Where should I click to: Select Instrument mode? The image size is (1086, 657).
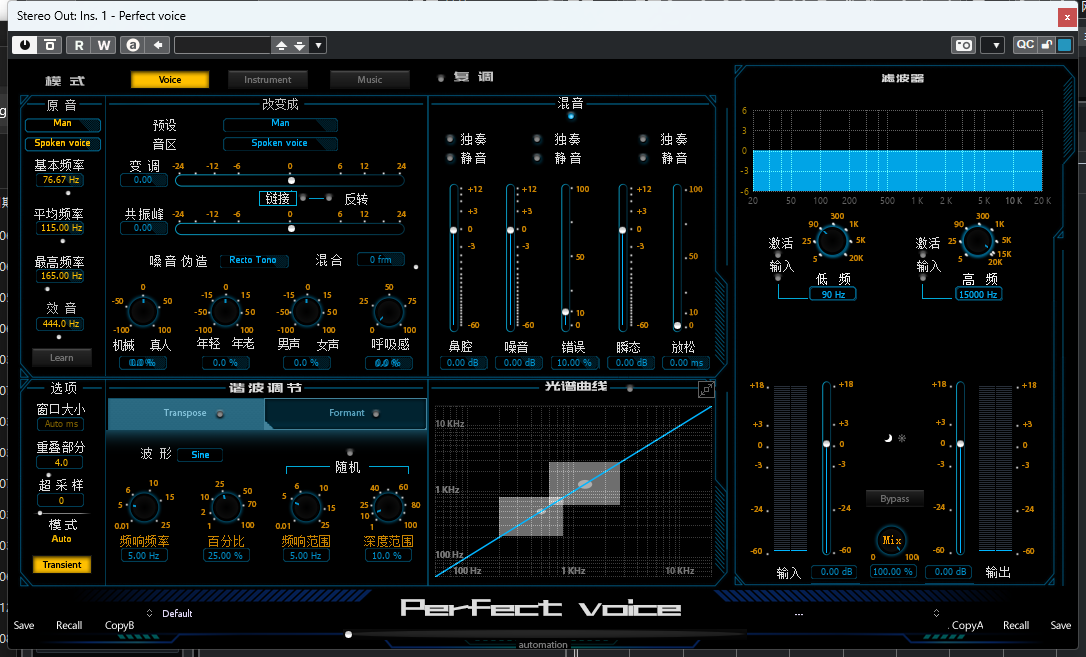point(267,80)
